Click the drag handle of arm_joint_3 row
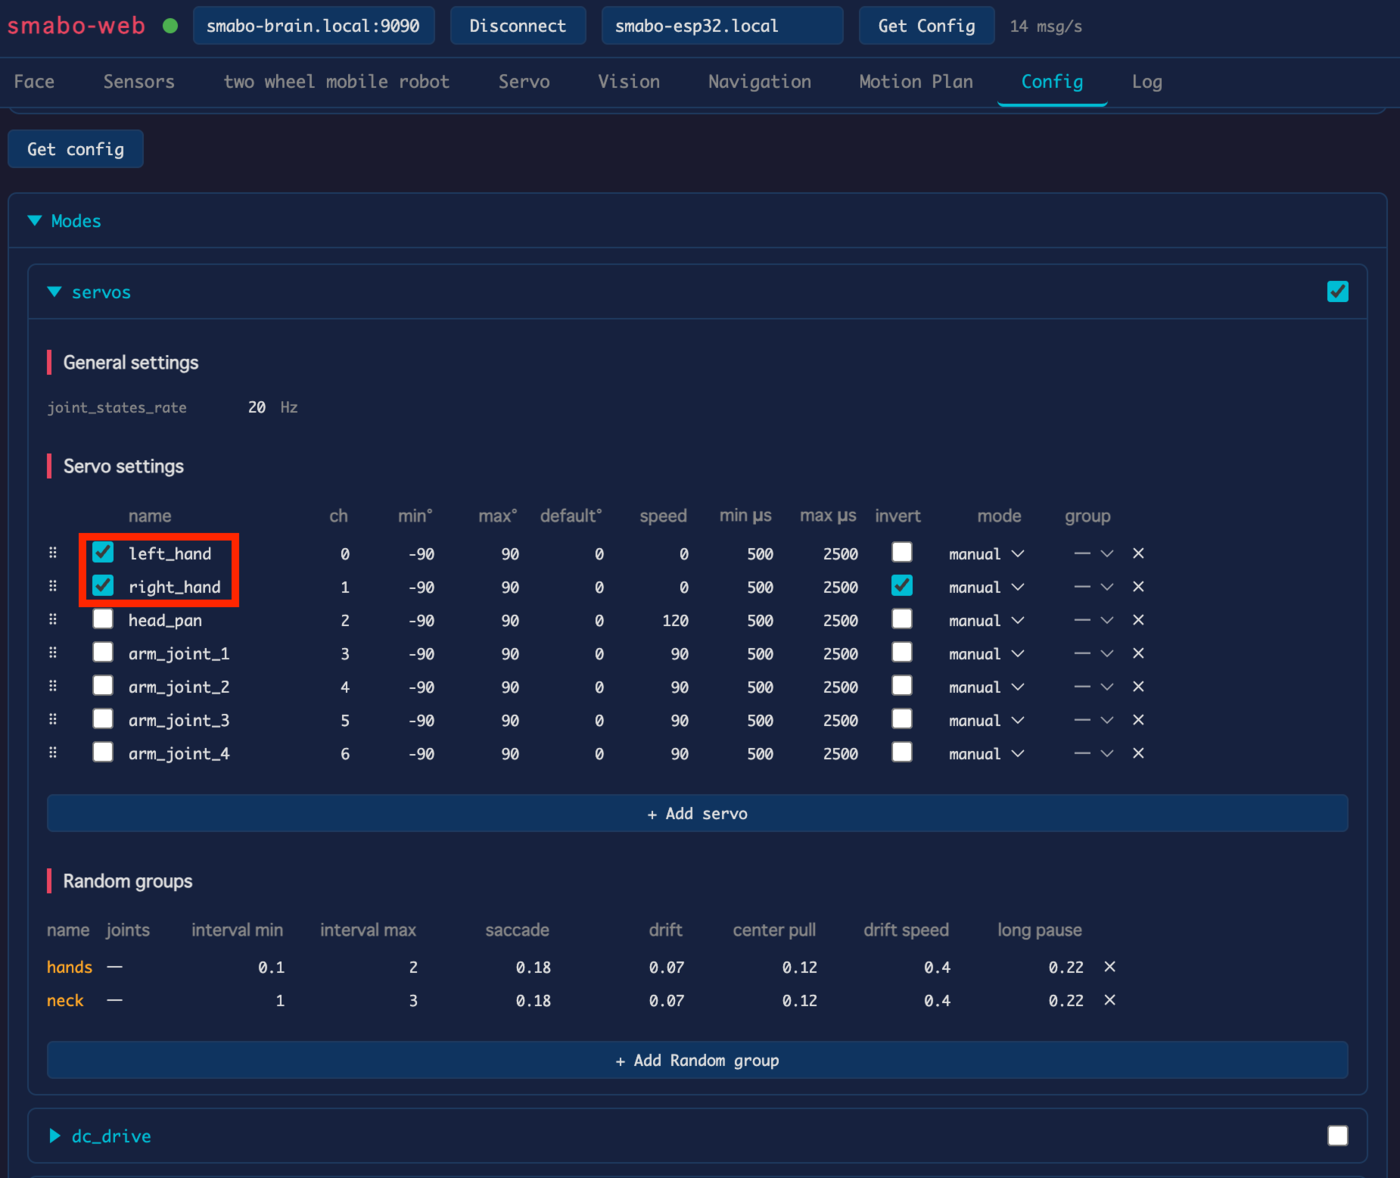 tap(53, 720)
